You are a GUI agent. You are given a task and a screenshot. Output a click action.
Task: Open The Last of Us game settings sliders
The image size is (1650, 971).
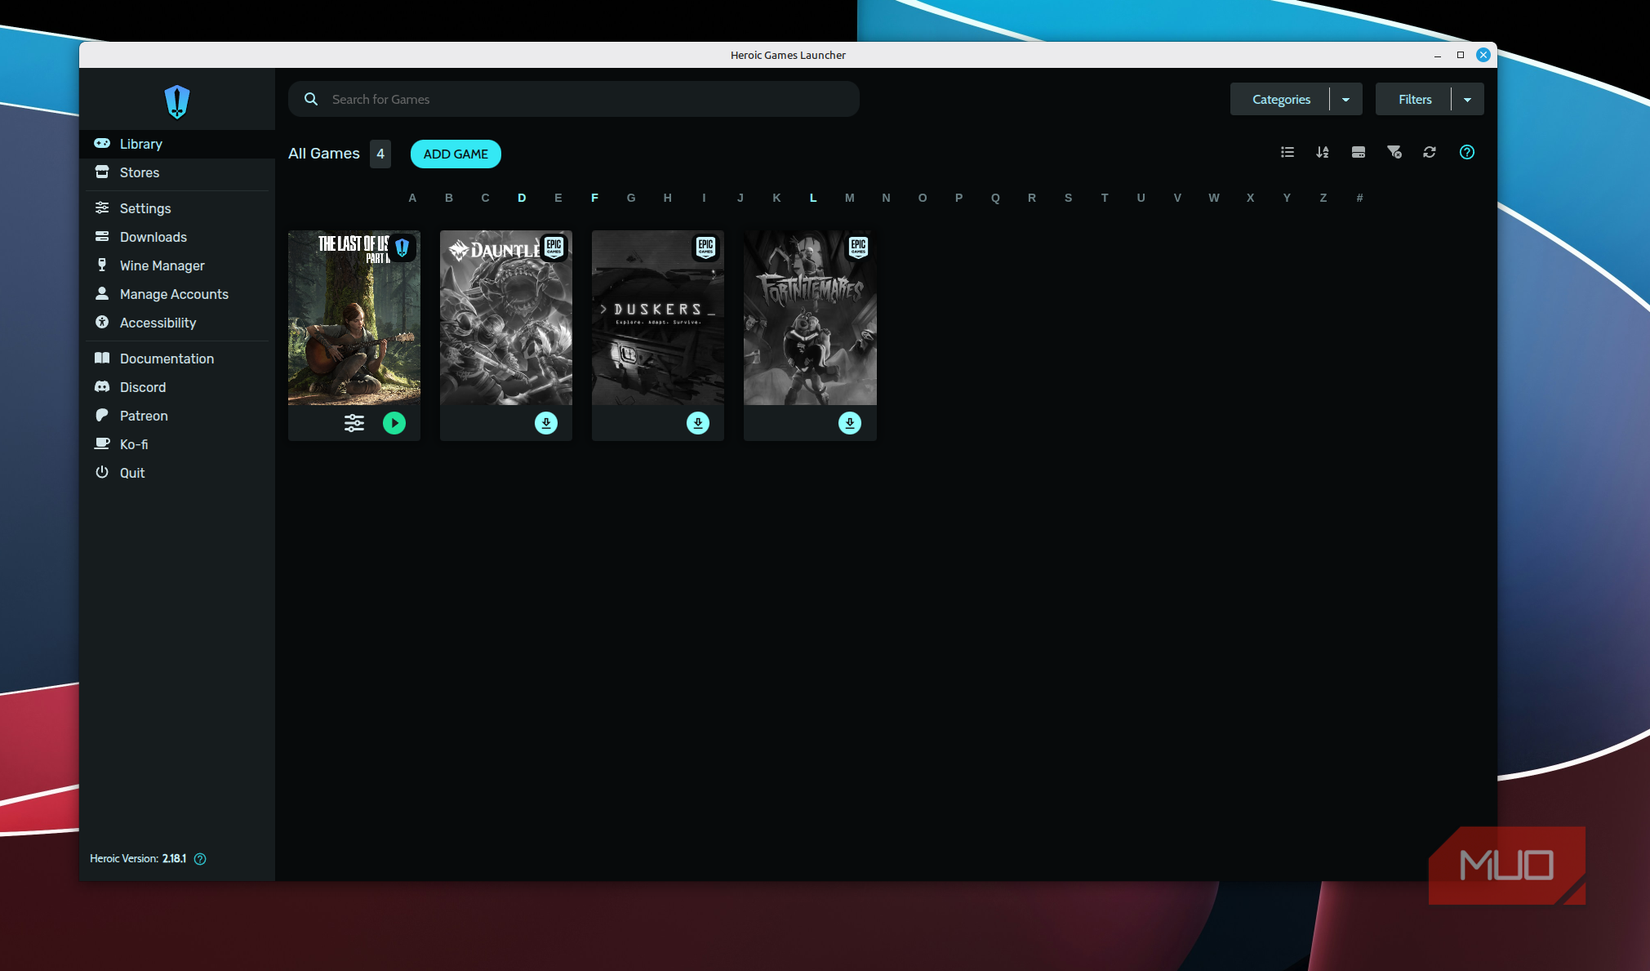(x=354, y=423)
